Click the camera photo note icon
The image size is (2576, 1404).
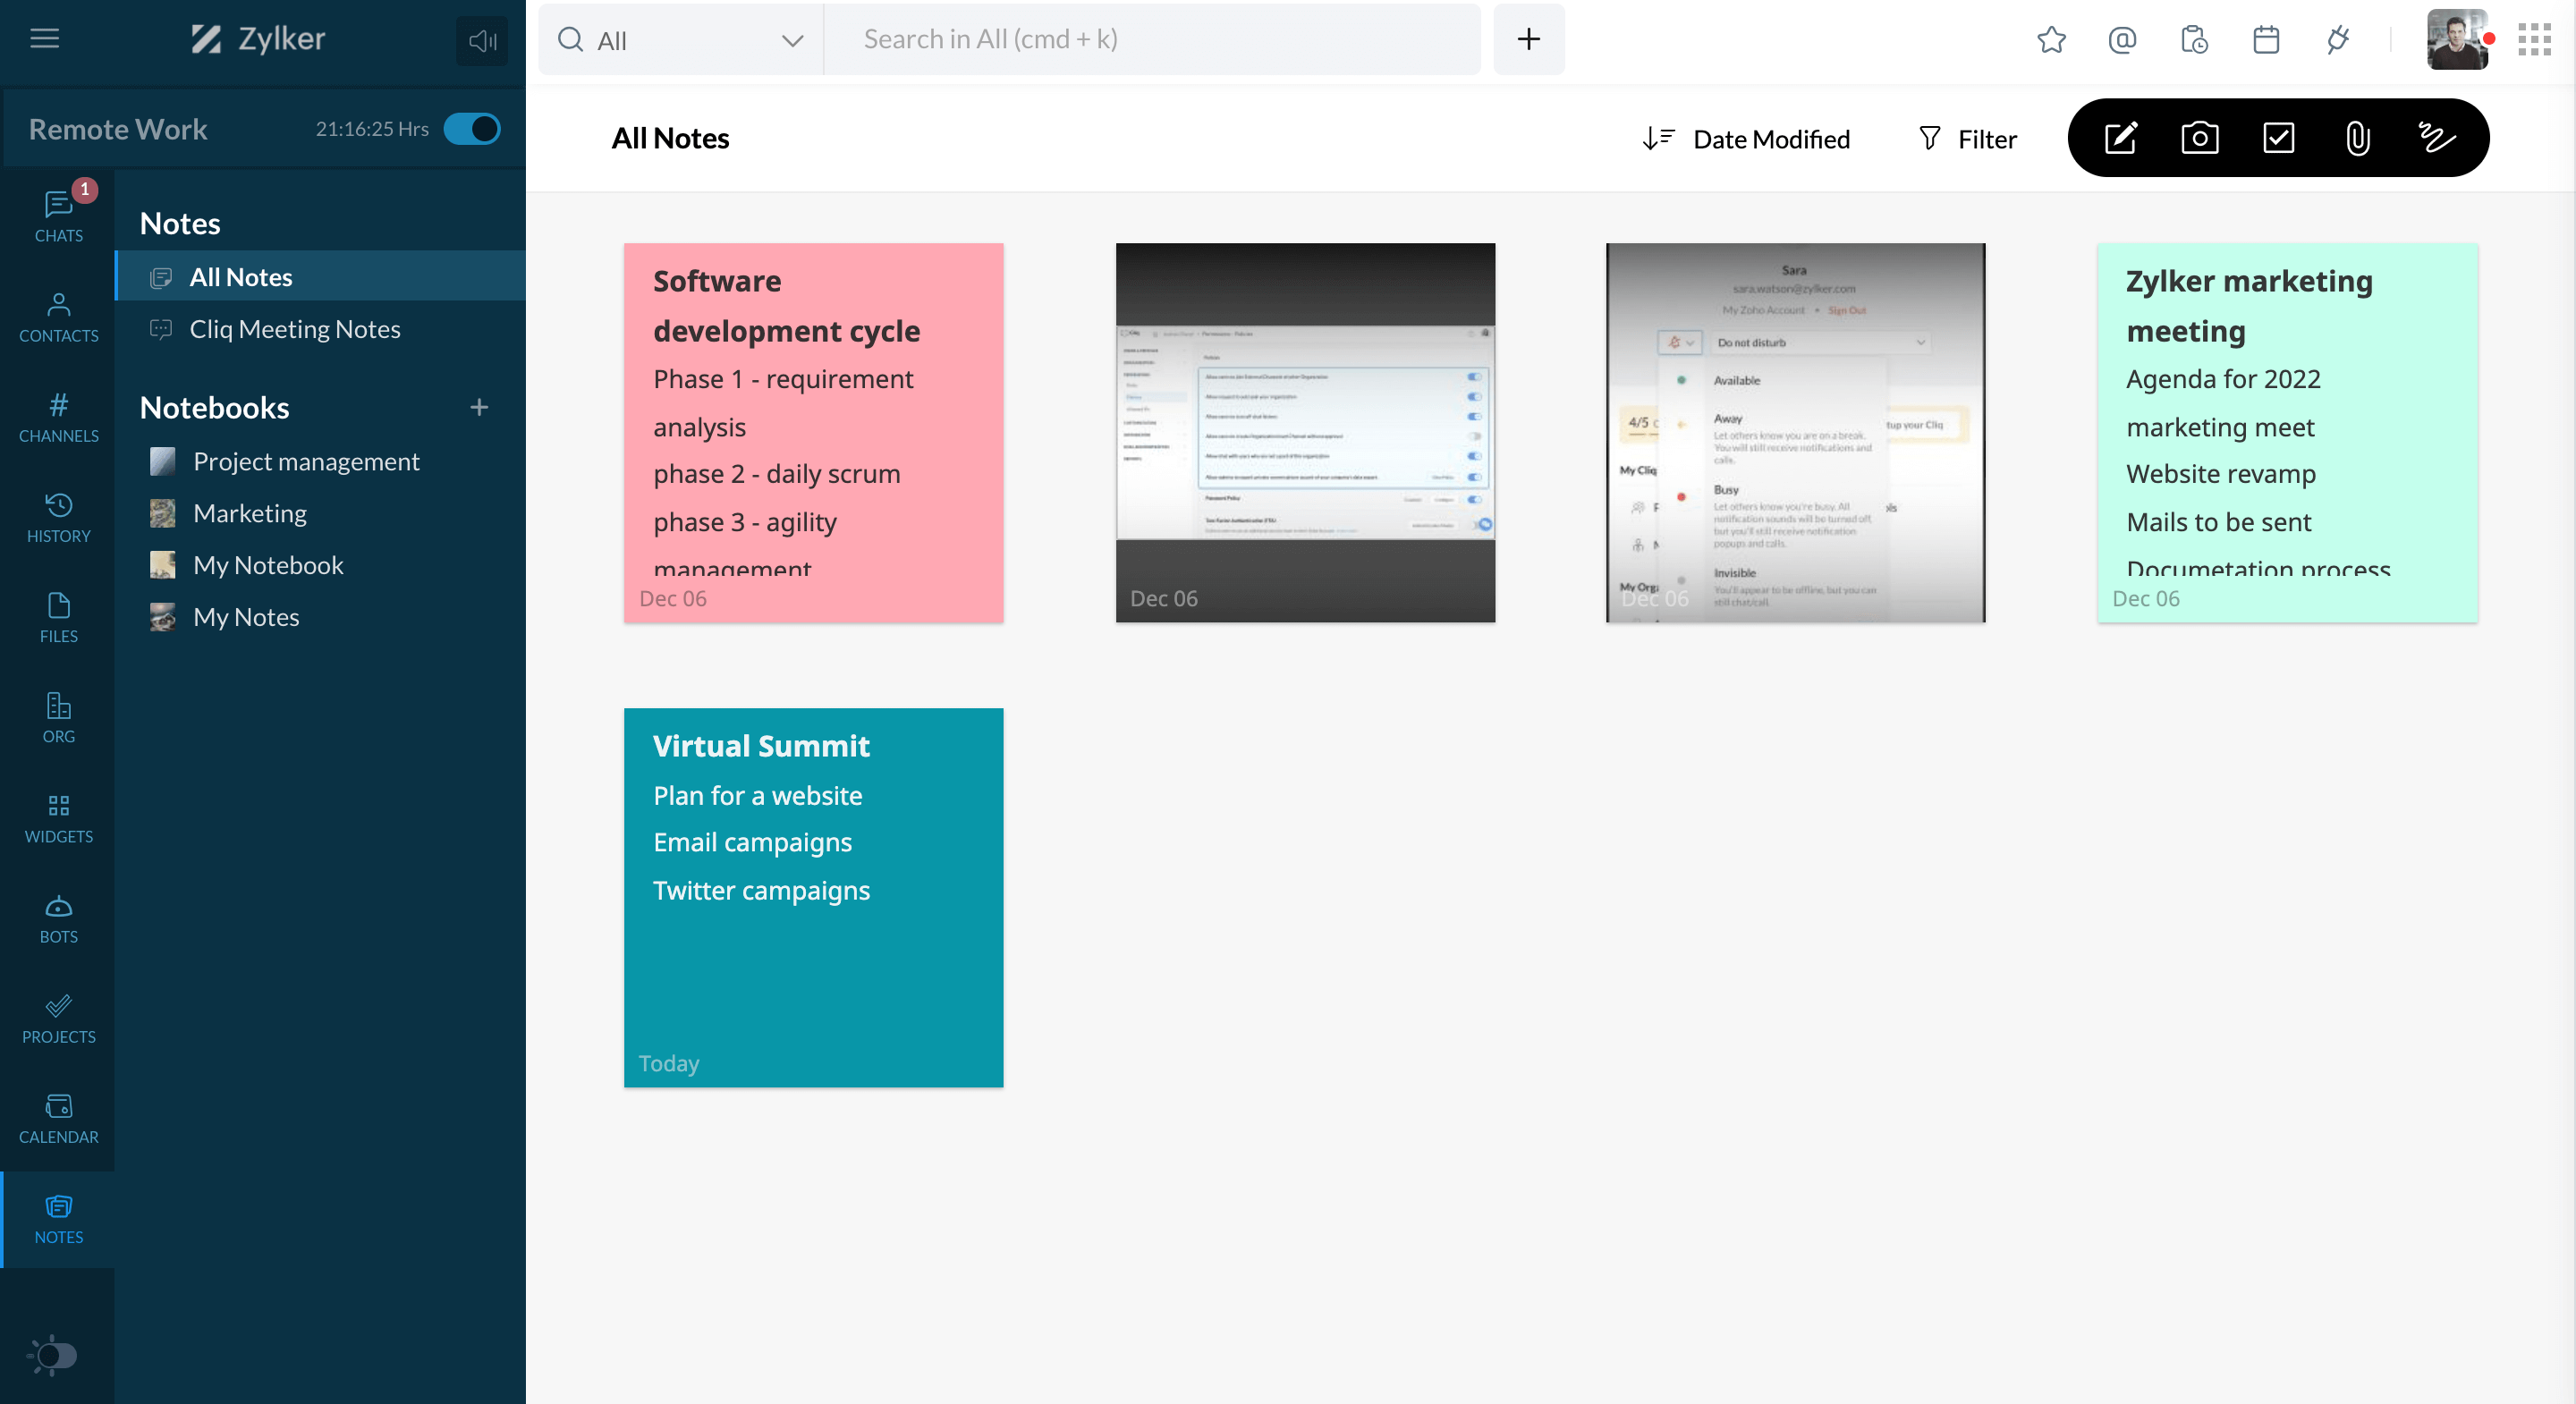pos(2199,138)
